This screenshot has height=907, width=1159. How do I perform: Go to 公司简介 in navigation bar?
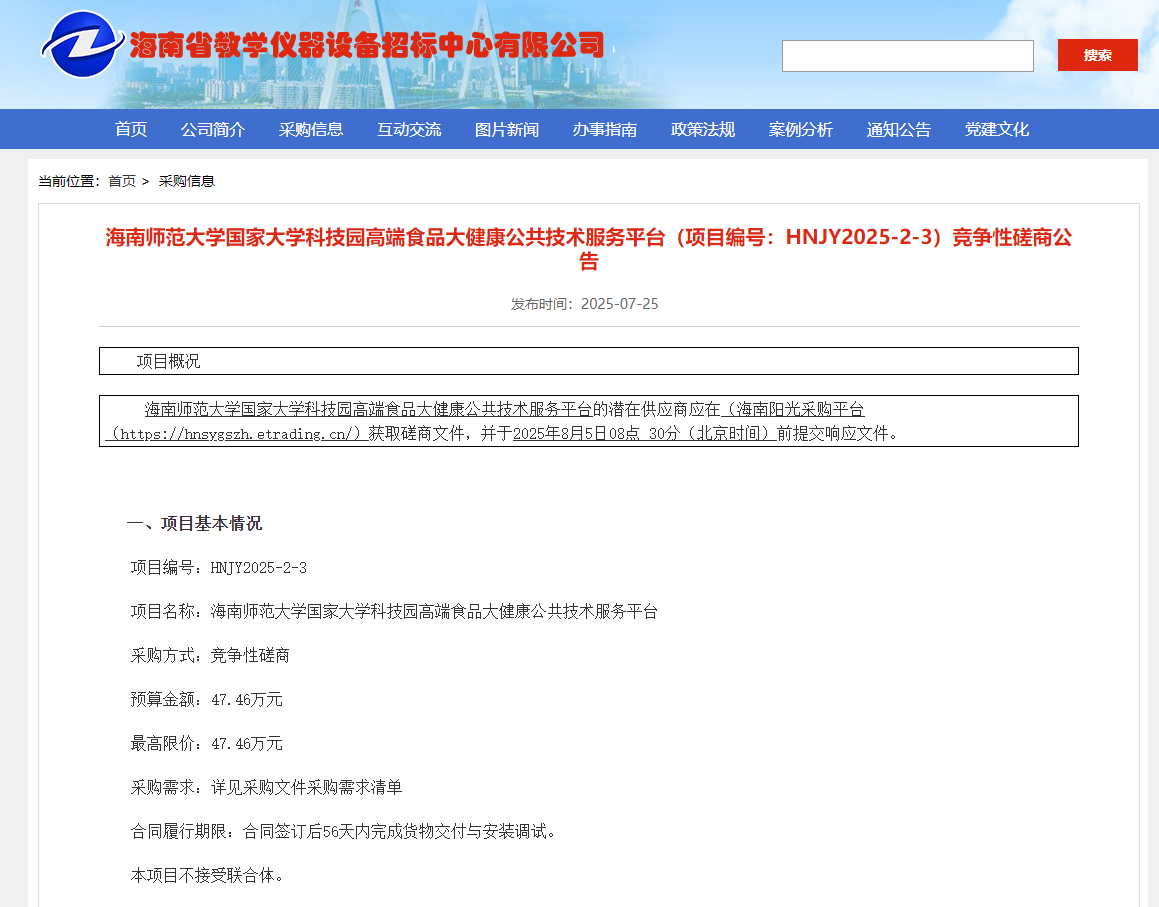pyautogui.click(x=213, y=129)
